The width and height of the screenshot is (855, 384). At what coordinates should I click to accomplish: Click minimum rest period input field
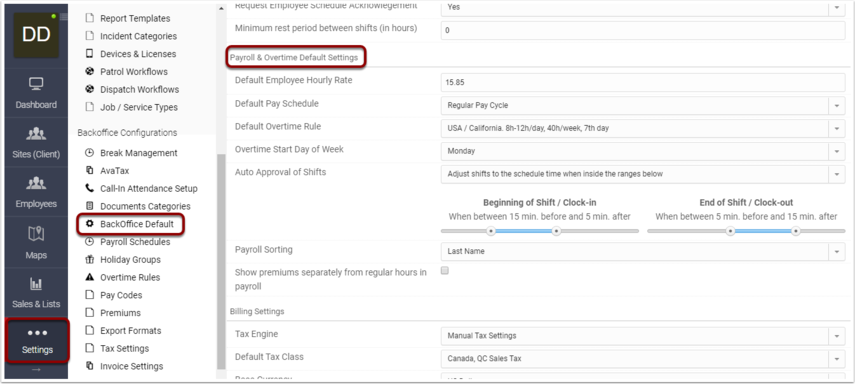(x=643, y=31)
